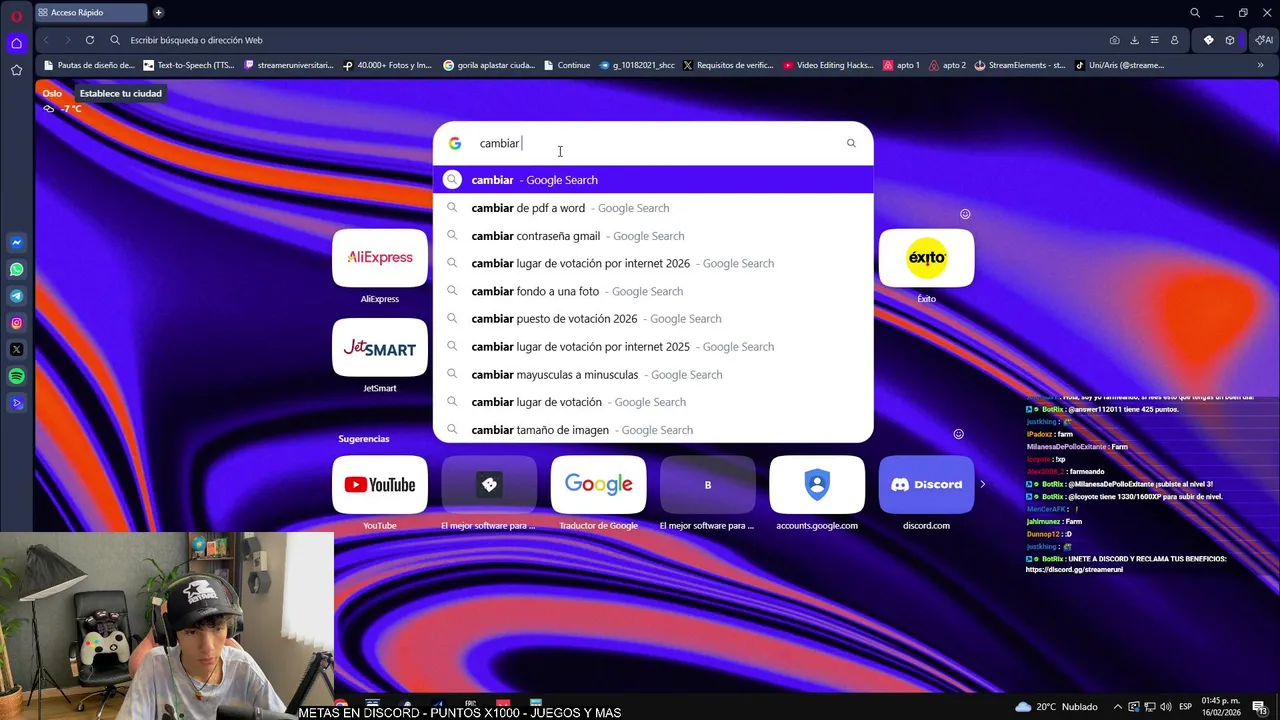This screenshot has height=720, width=1280.
Task: Open the white tag icon in toolbar
Action: click(1208, 40)
